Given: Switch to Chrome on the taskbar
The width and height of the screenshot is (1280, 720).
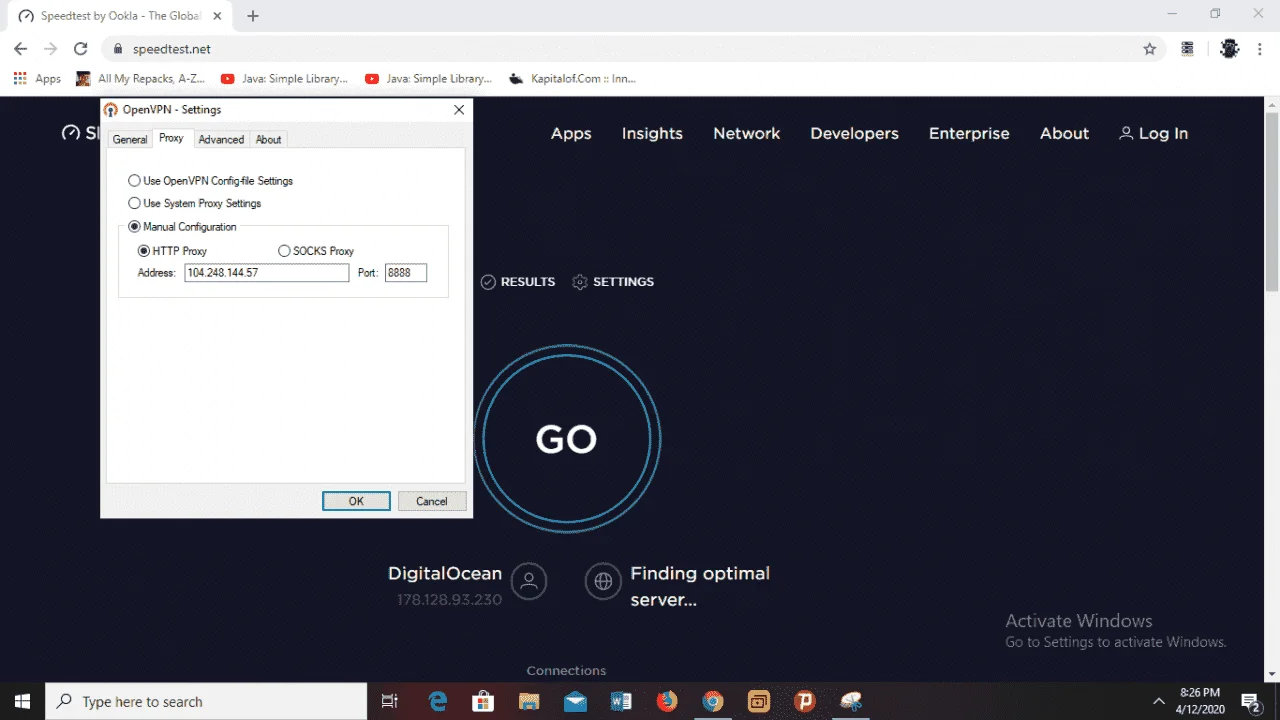Looking at the screenshot, I should [x=712, y=701].
